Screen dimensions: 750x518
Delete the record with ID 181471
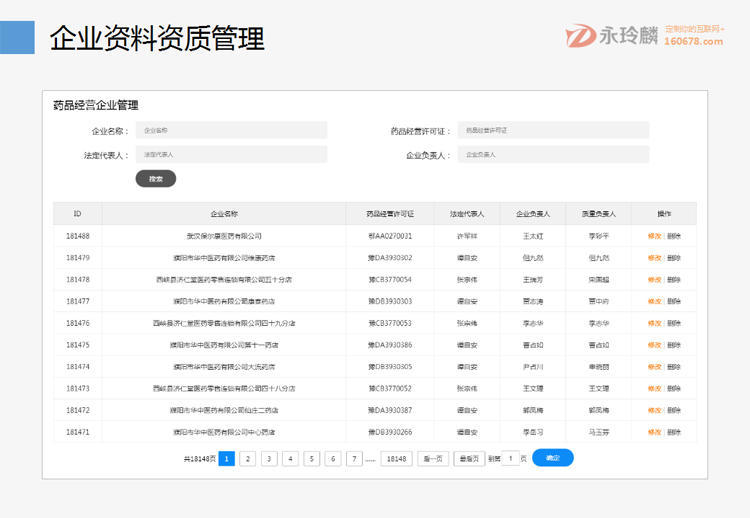[674, 432]
